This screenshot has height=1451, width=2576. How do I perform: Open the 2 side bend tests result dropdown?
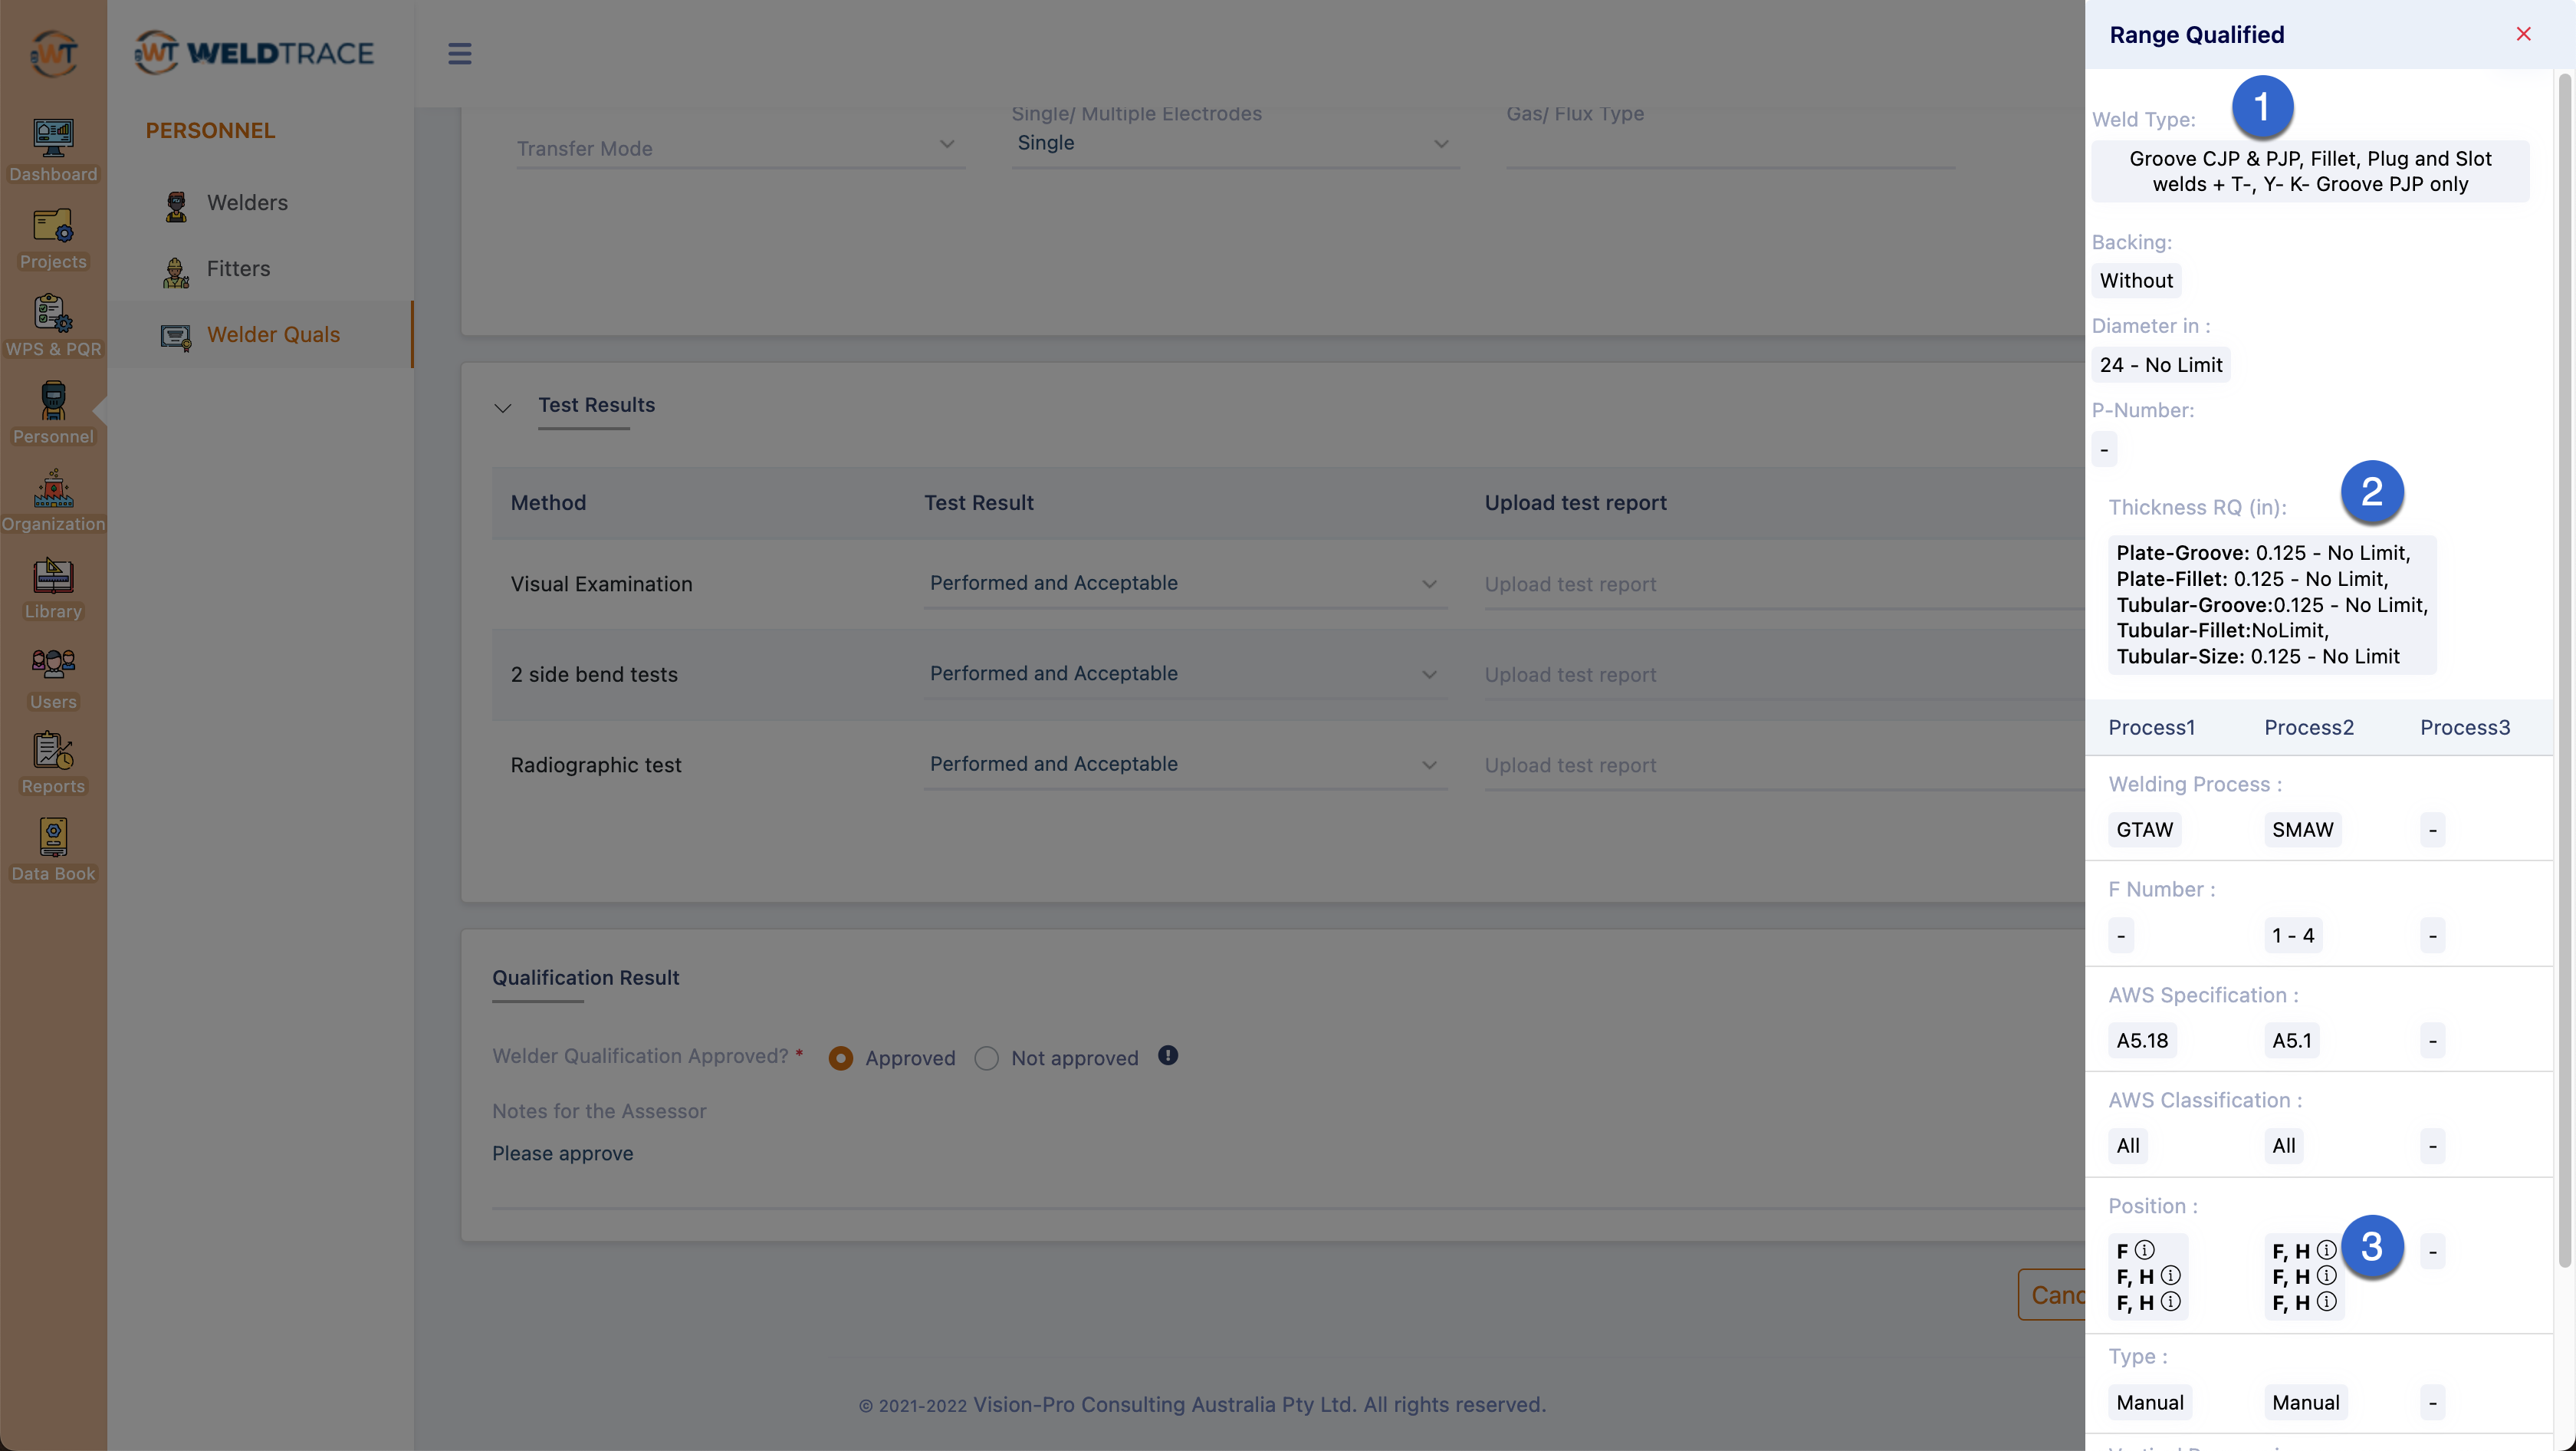pyautogui.click(x=1185, y=674)
